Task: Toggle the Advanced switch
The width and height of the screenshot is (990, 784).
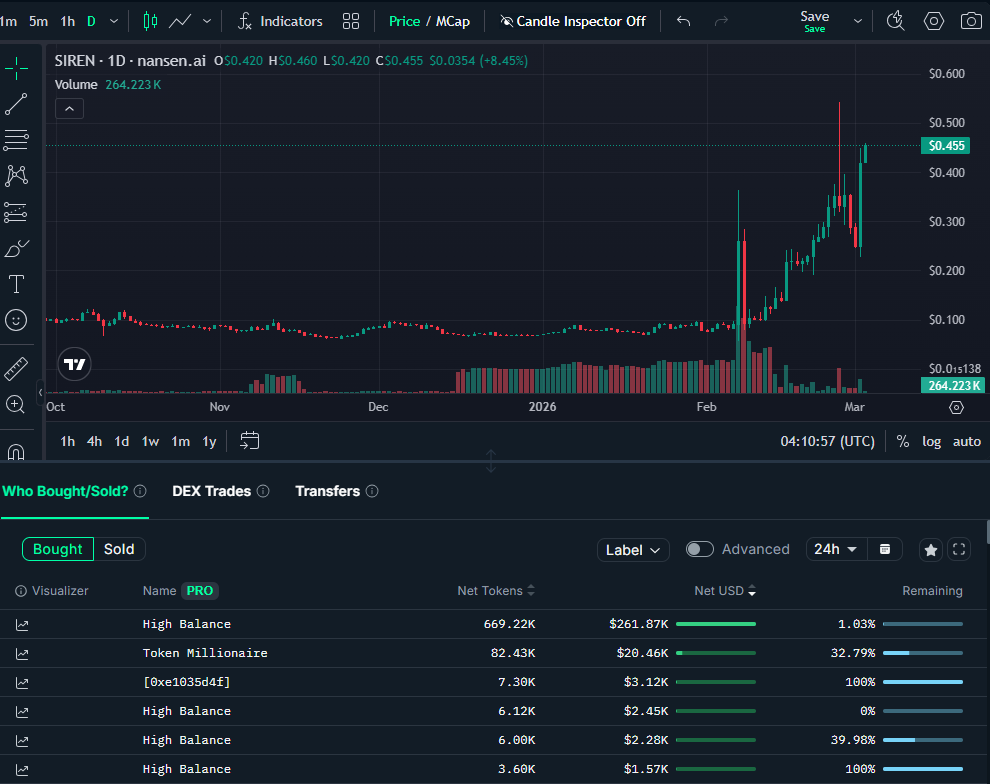Action: tap(700, 549)
